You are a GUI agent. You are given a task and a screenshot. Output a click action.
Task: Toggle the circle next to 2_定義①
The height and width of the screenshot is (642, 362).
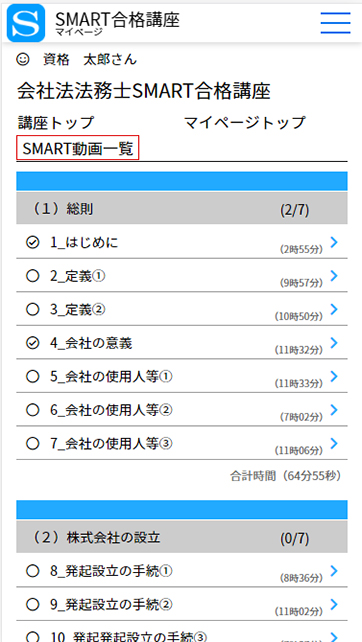click(x=32, y=276)
